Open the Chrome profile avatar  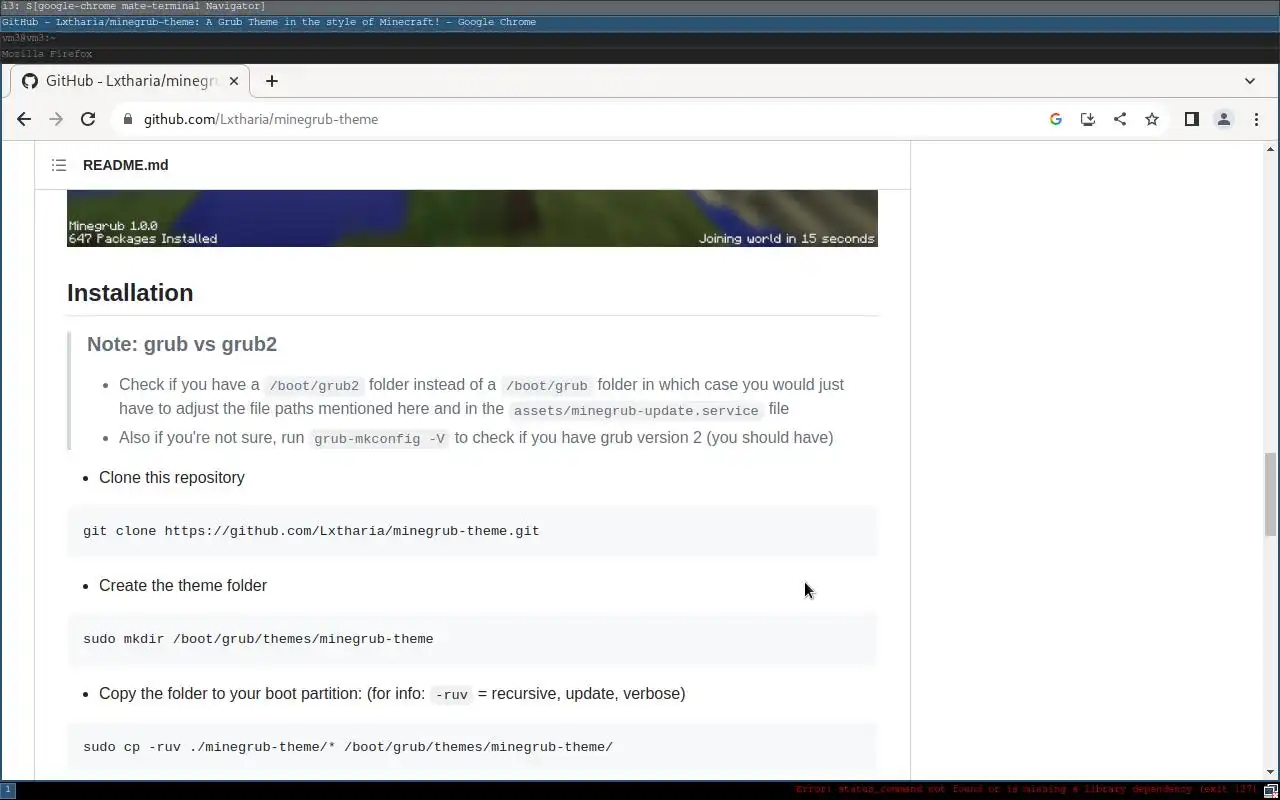[x=1223, y=119]
